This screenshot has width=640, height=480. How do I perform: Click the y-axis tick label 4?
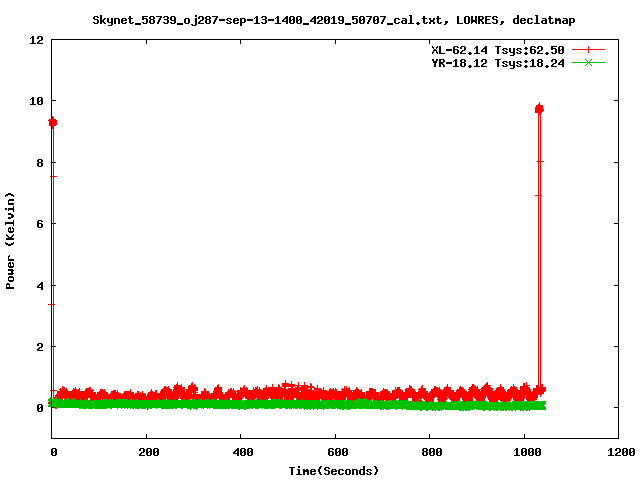(x=40, y=286)
